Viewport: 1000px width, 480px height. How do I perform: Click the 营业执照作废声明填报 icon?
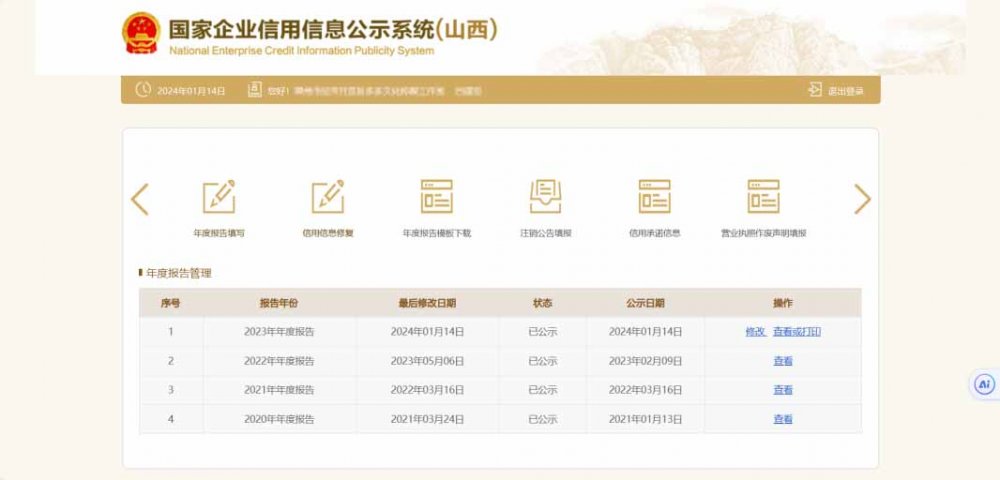[x=763, y=197]
